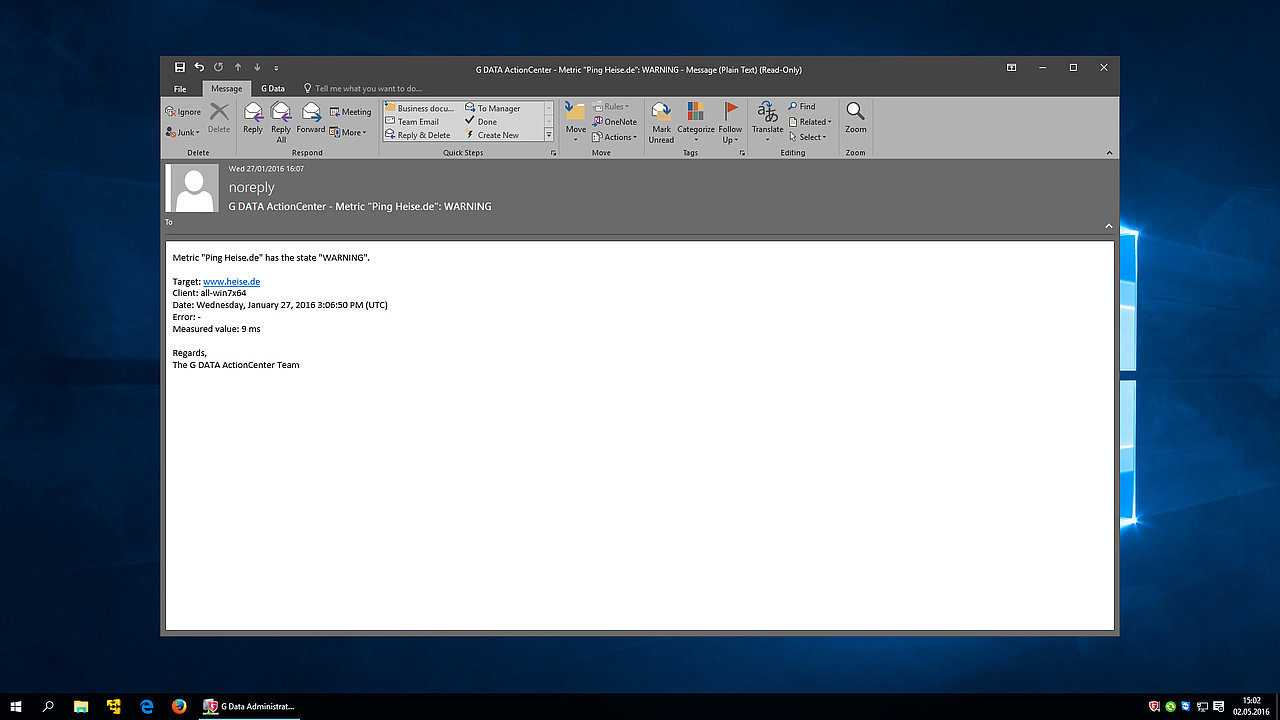Ignore this conversation
Image resolution: width=1280 pixels, height=720 pixels.
(x=183, y=112)
